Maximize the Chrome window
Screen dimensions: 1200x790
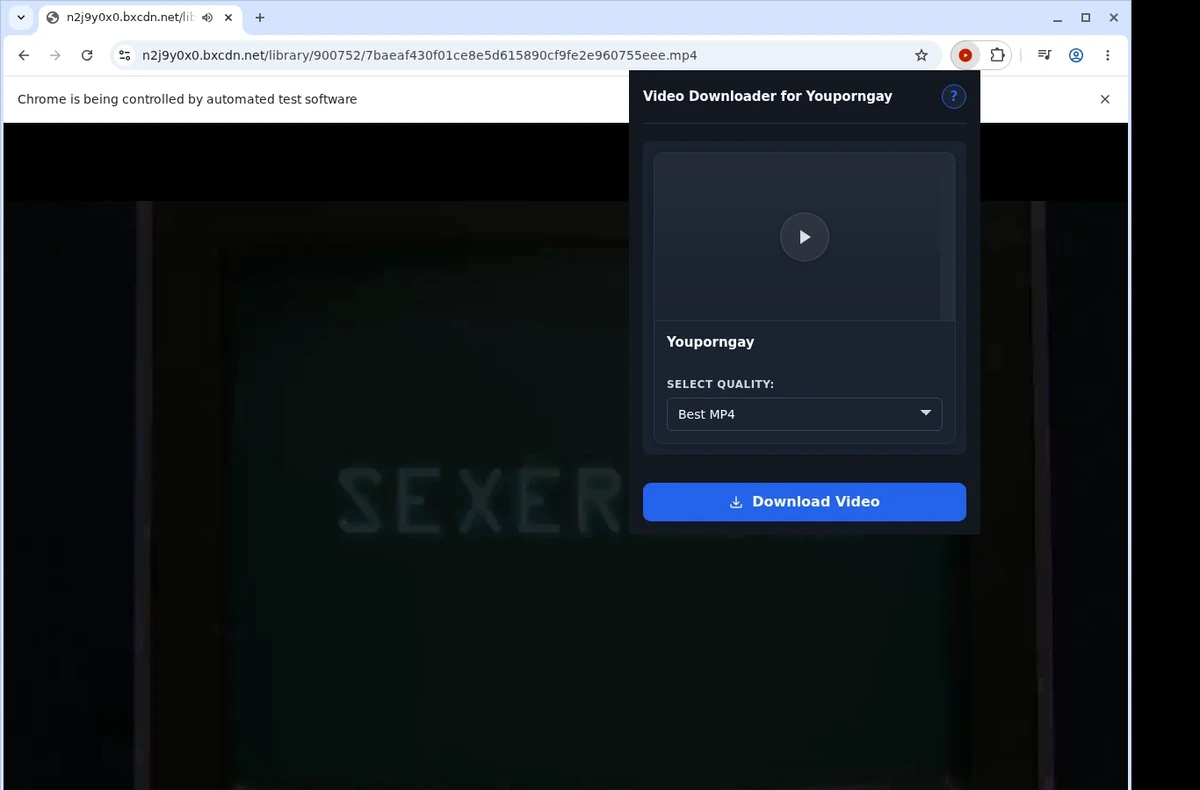[1085, 18]
